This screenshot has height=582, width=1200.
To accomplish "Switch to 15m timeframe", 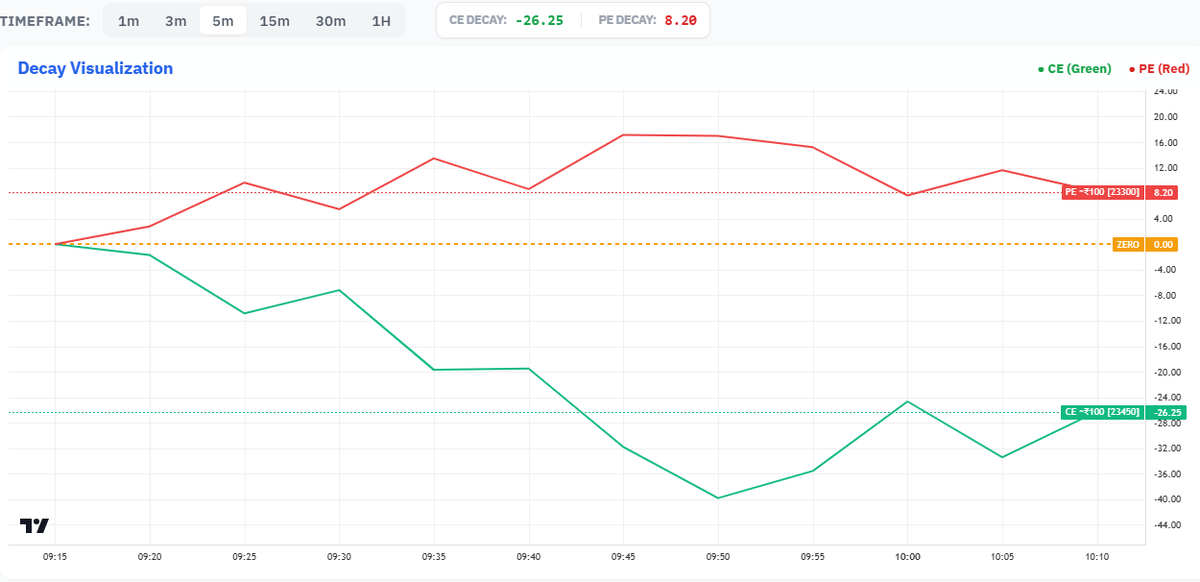I will click(274, 20).
